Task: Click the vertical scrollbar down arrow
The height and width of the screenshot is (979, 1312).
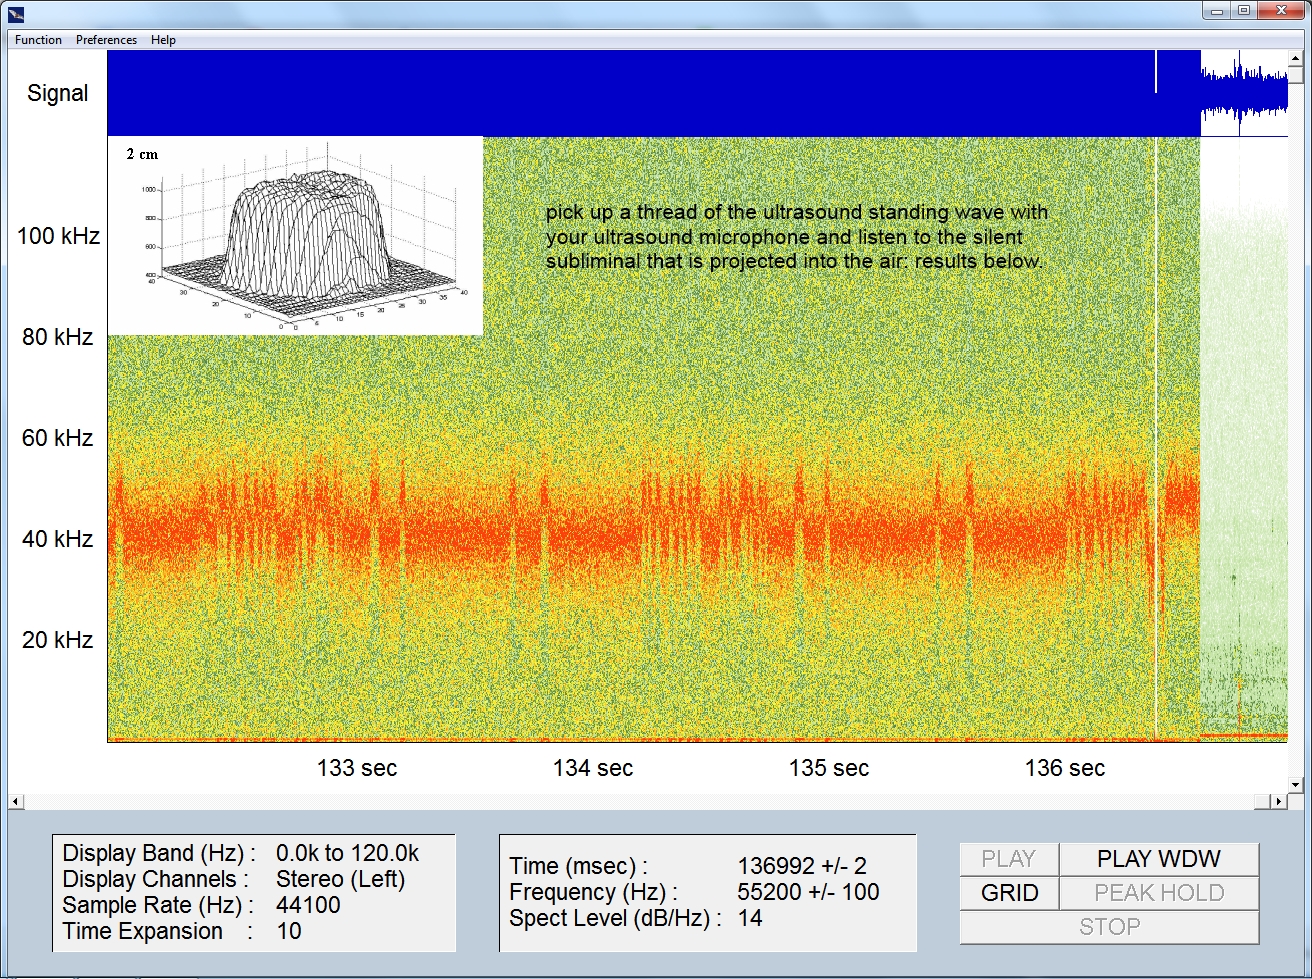Action: pos(1297,785)
